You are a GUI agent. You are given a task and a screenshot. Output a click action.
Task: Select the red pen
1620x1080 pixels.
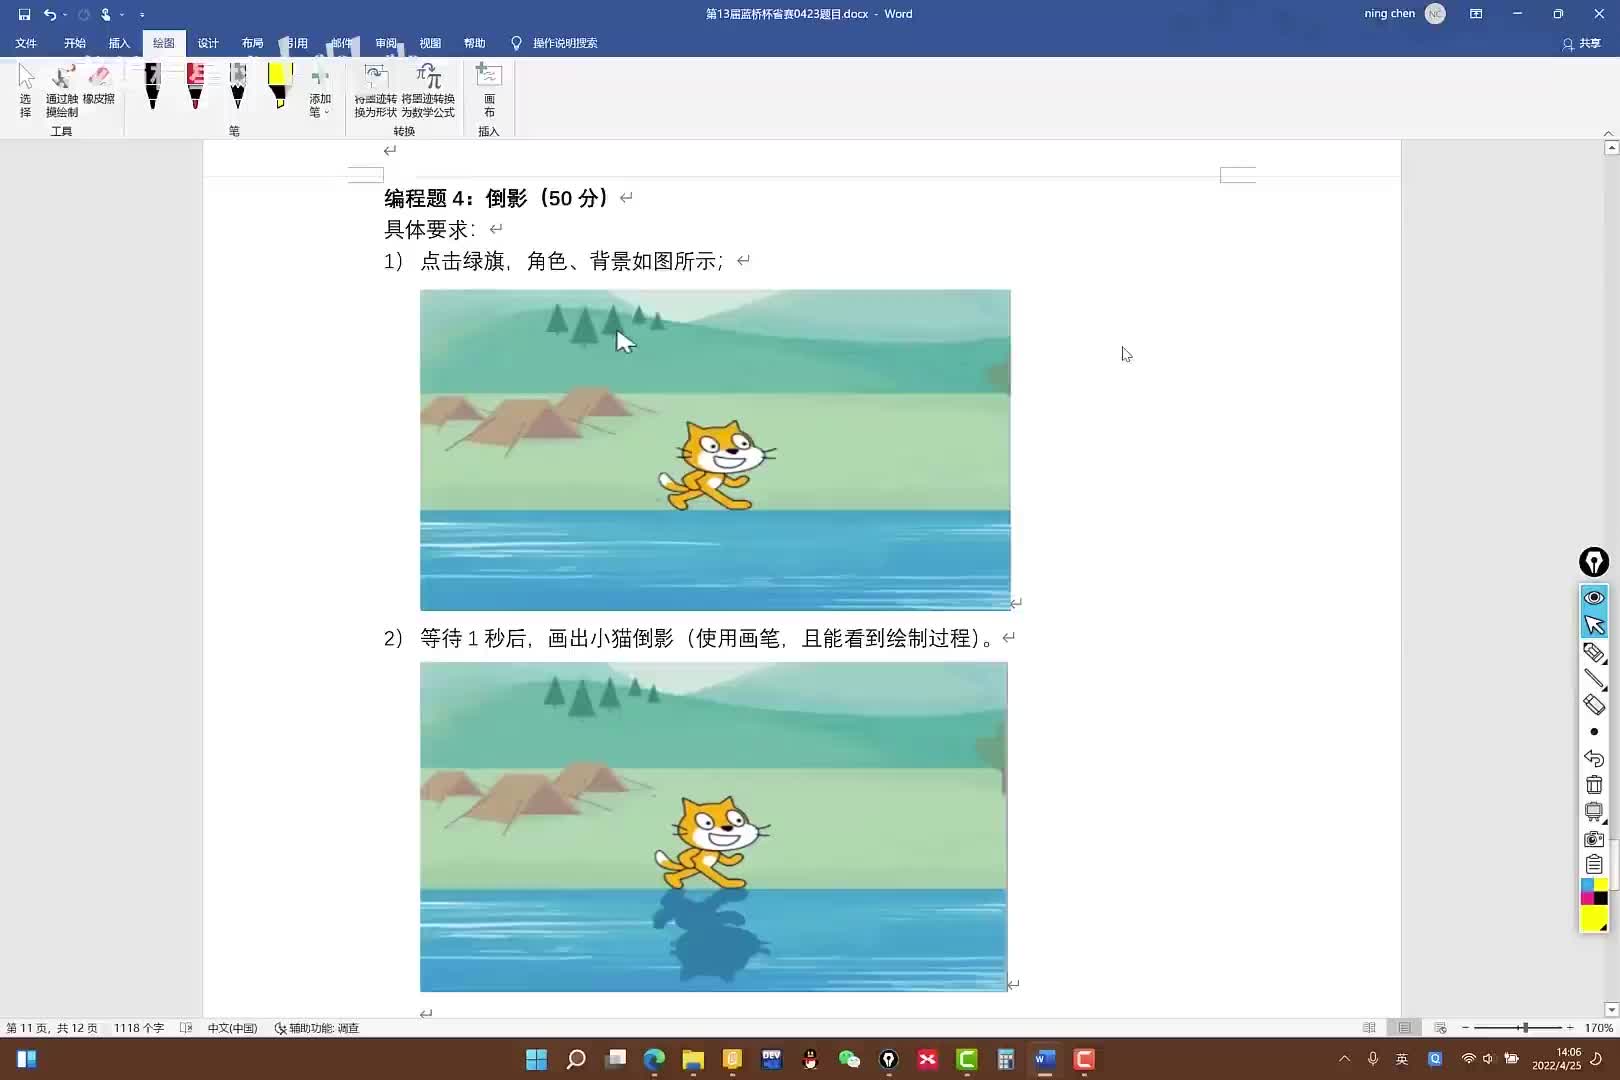pyautogui.click(x=195, y=86)
